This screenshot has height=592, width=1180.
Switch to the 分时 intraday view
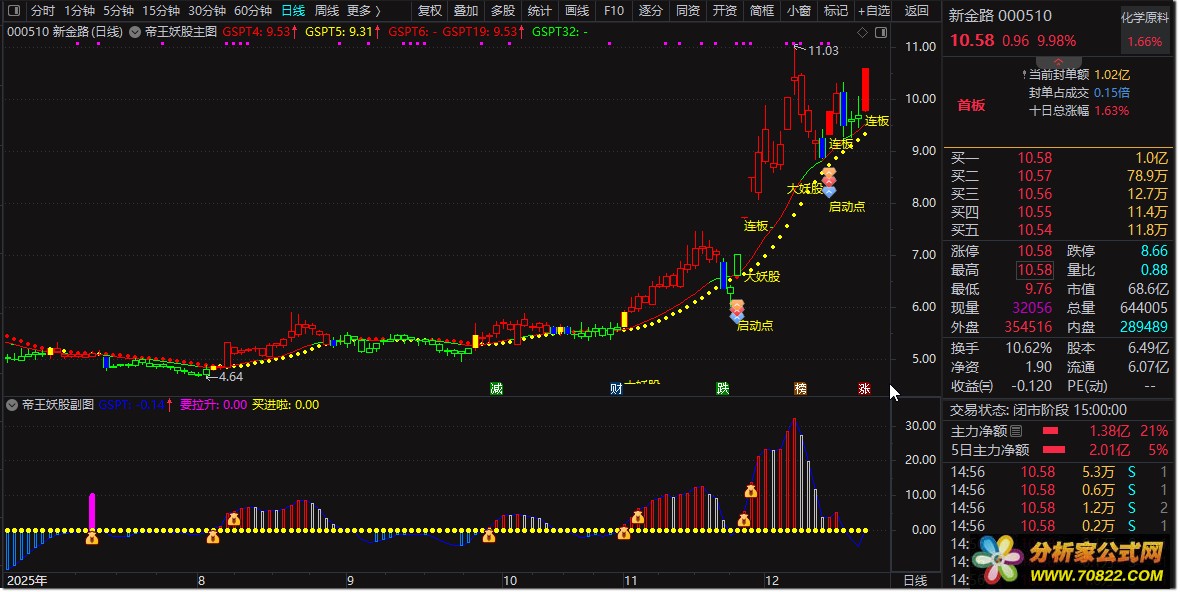pyautogui.click(x=42, y=11)
